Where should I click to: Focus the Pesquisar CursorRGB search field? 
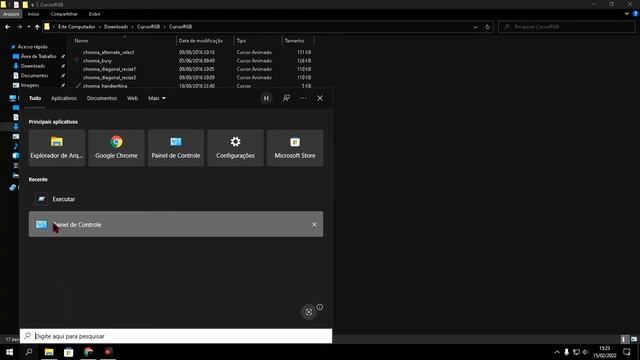pyautogui.click(x=567, y=27)
